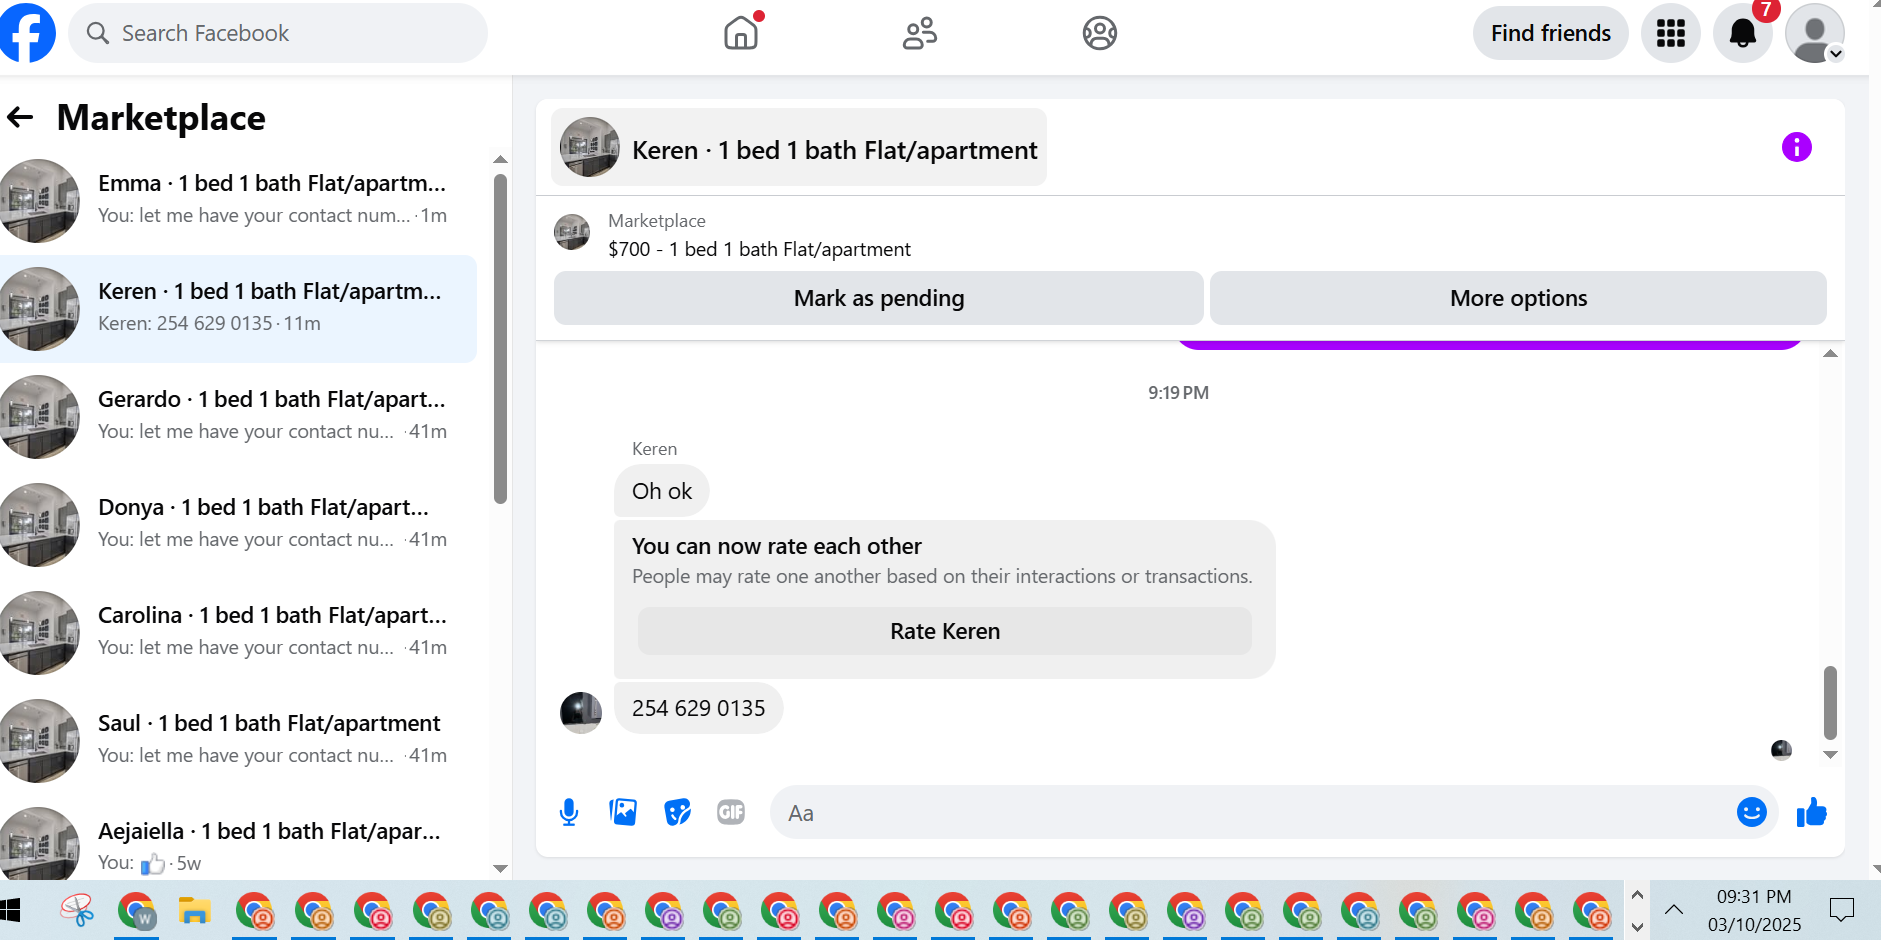Viewport: 1881px width, 940px height.
Task: Go back using the Marketplace back arrow
Action: [20, 118]
